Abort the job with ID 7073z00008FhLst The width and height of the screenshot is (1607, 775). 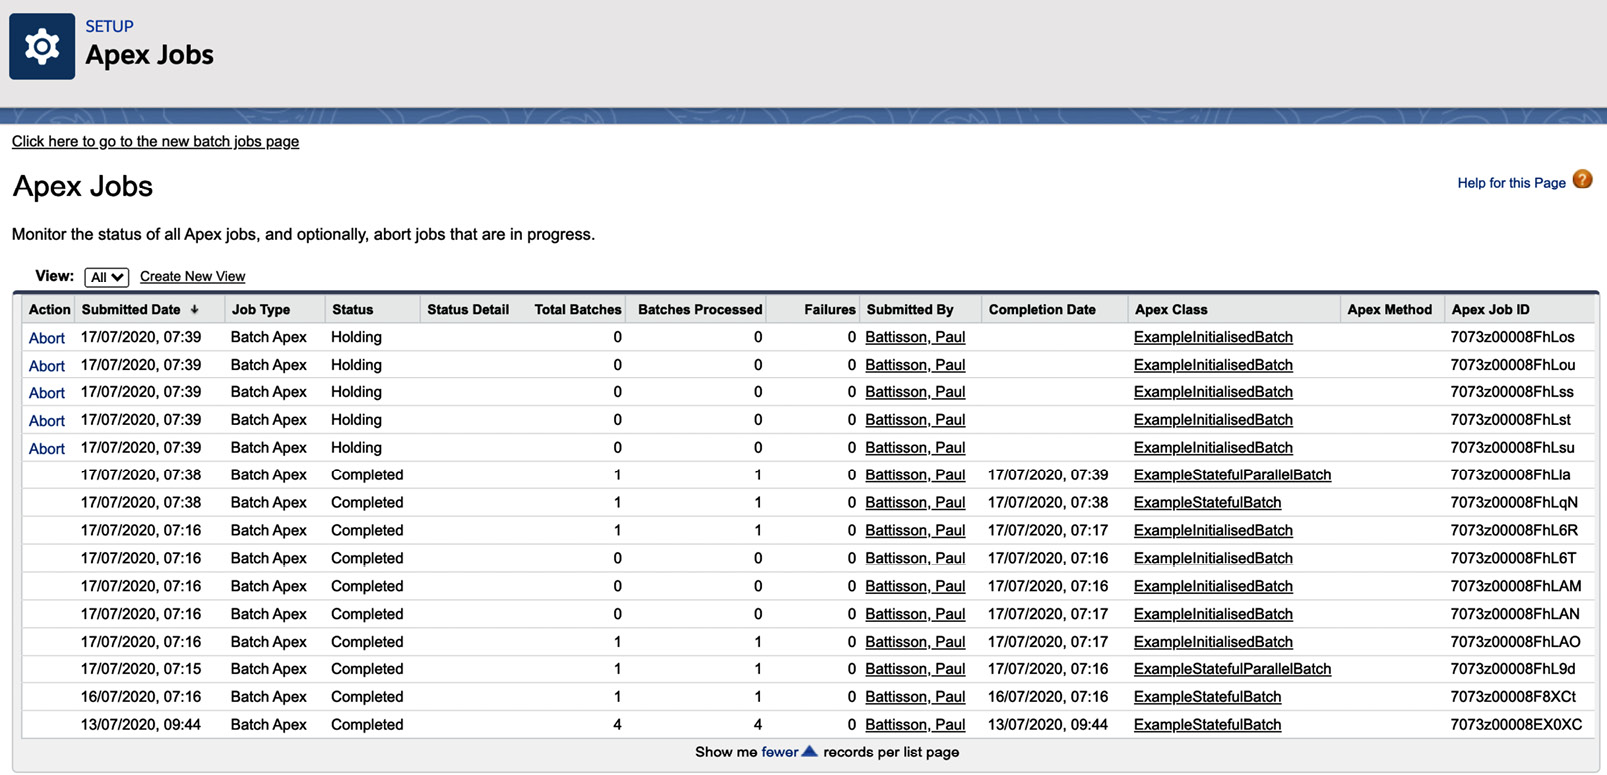tap(46, 421)
